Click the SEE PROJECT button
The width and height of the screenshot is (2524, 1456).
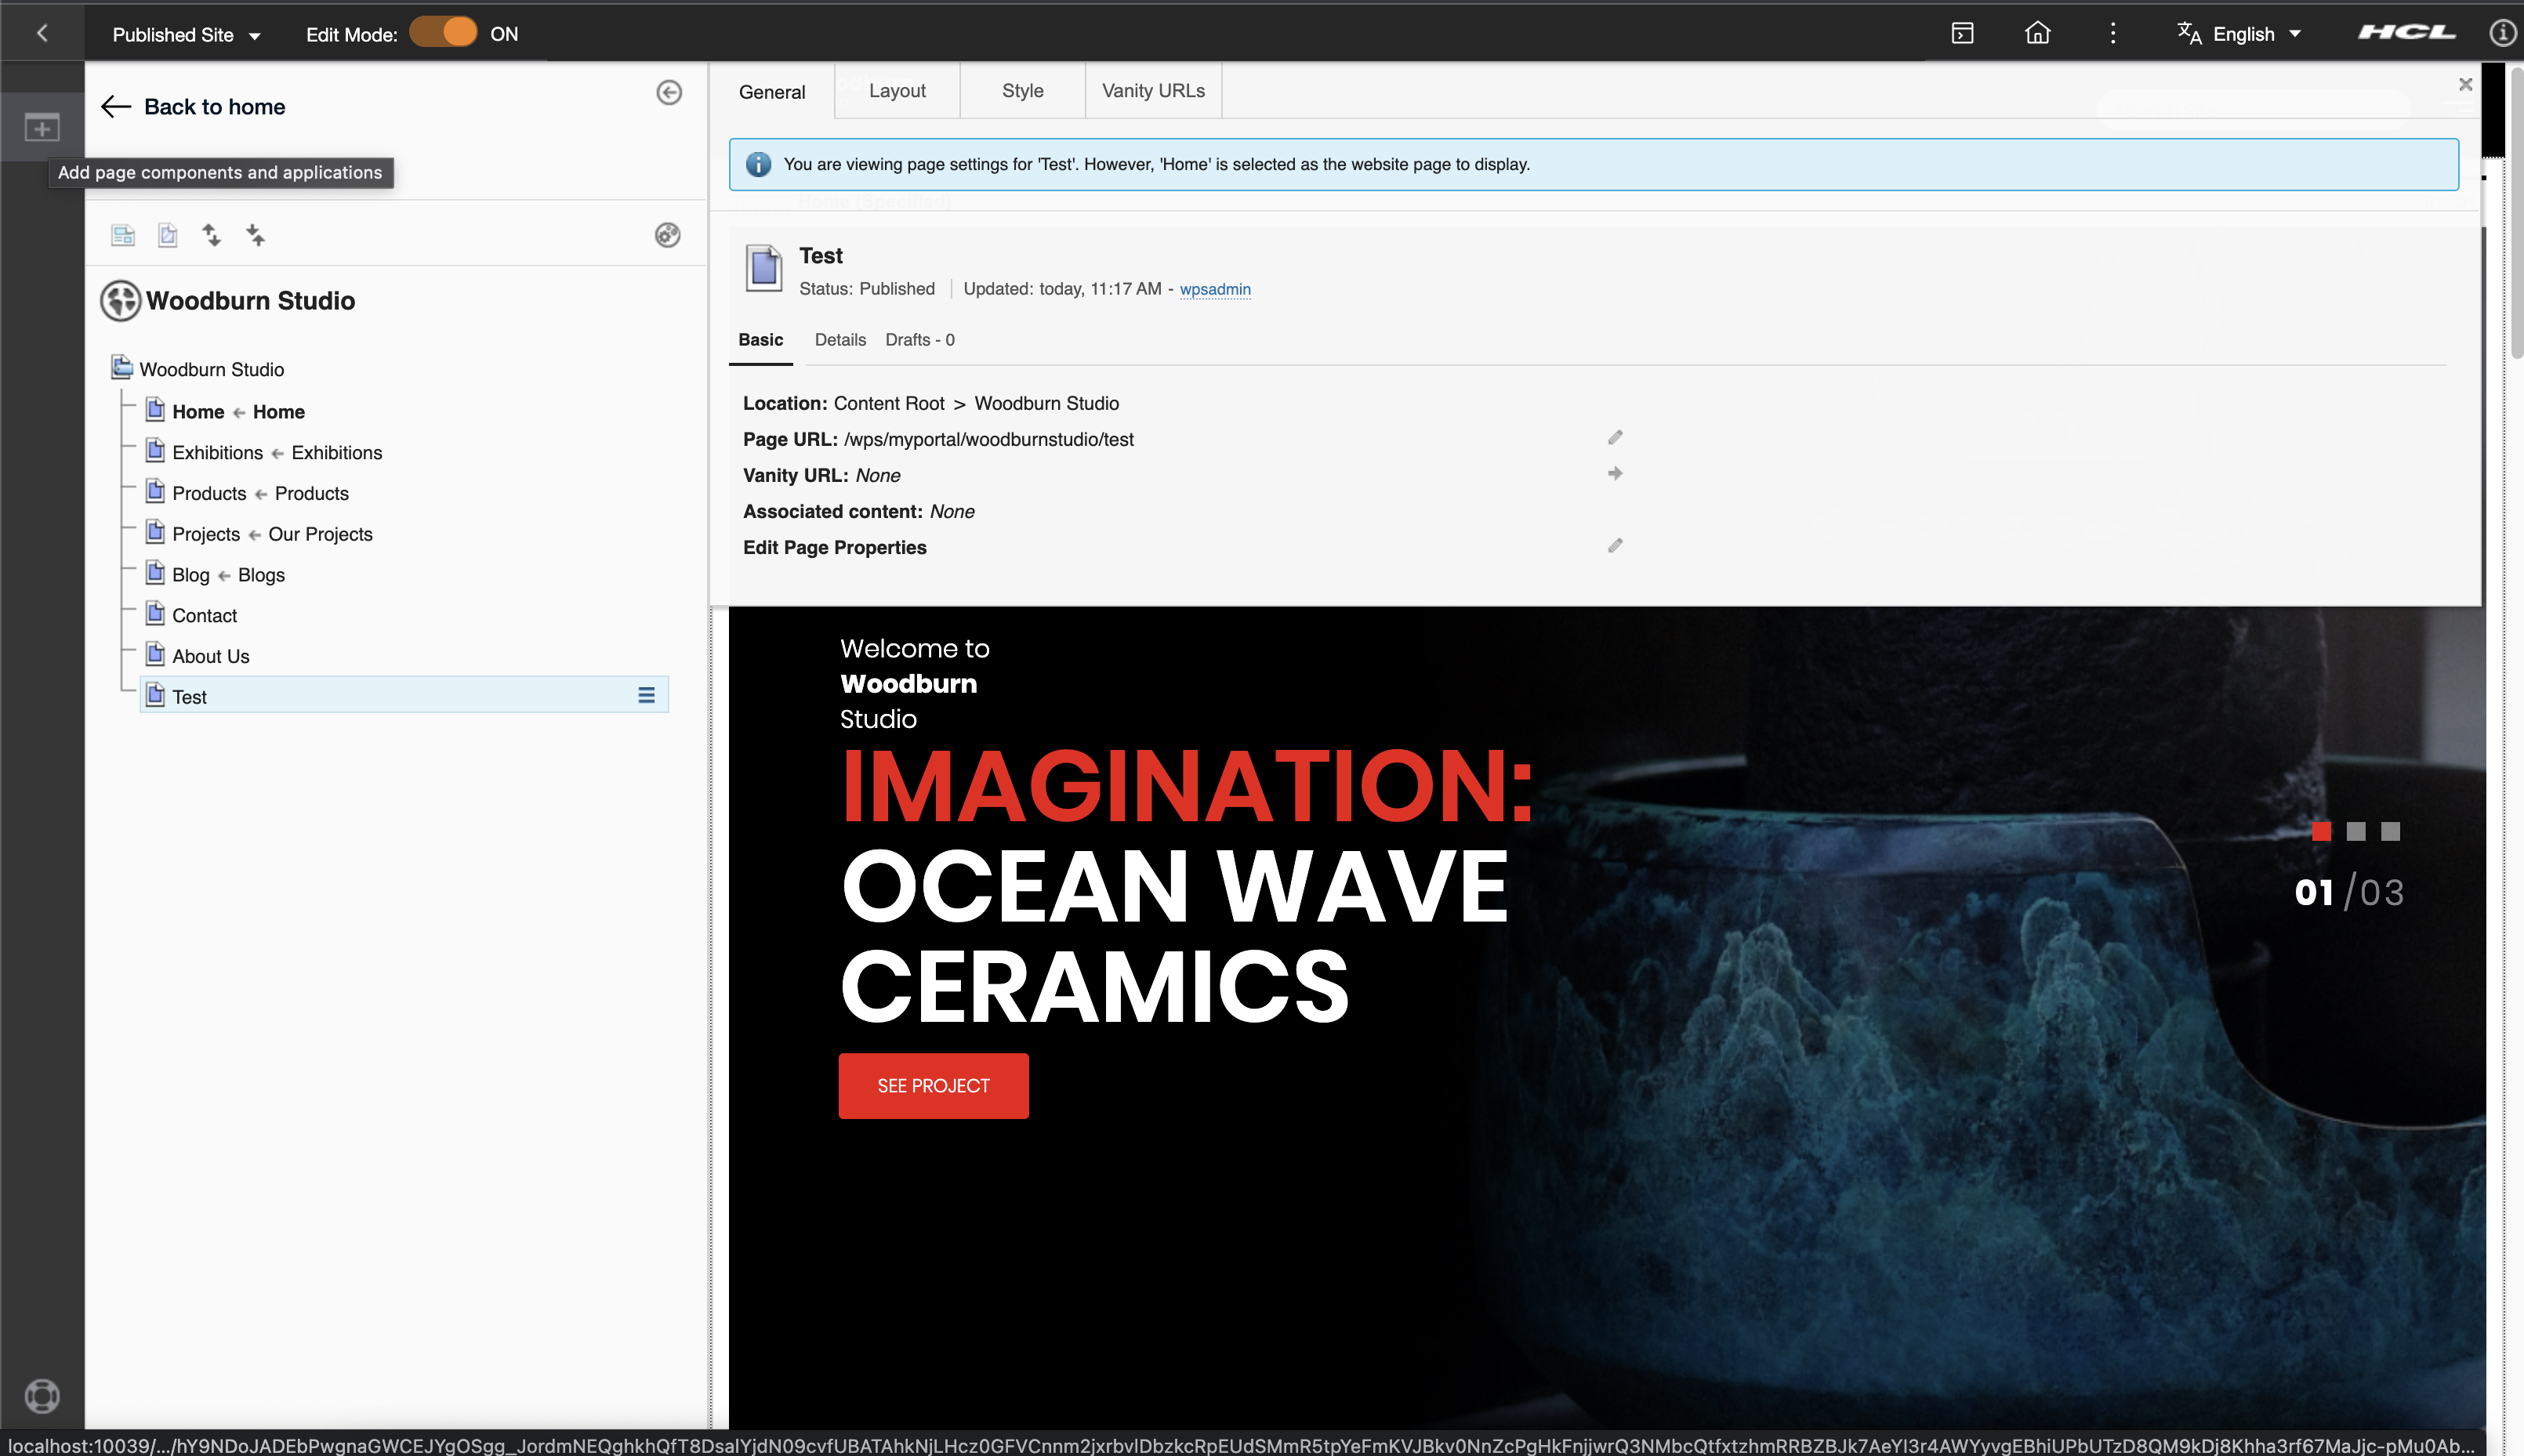tap(933, 1085)
